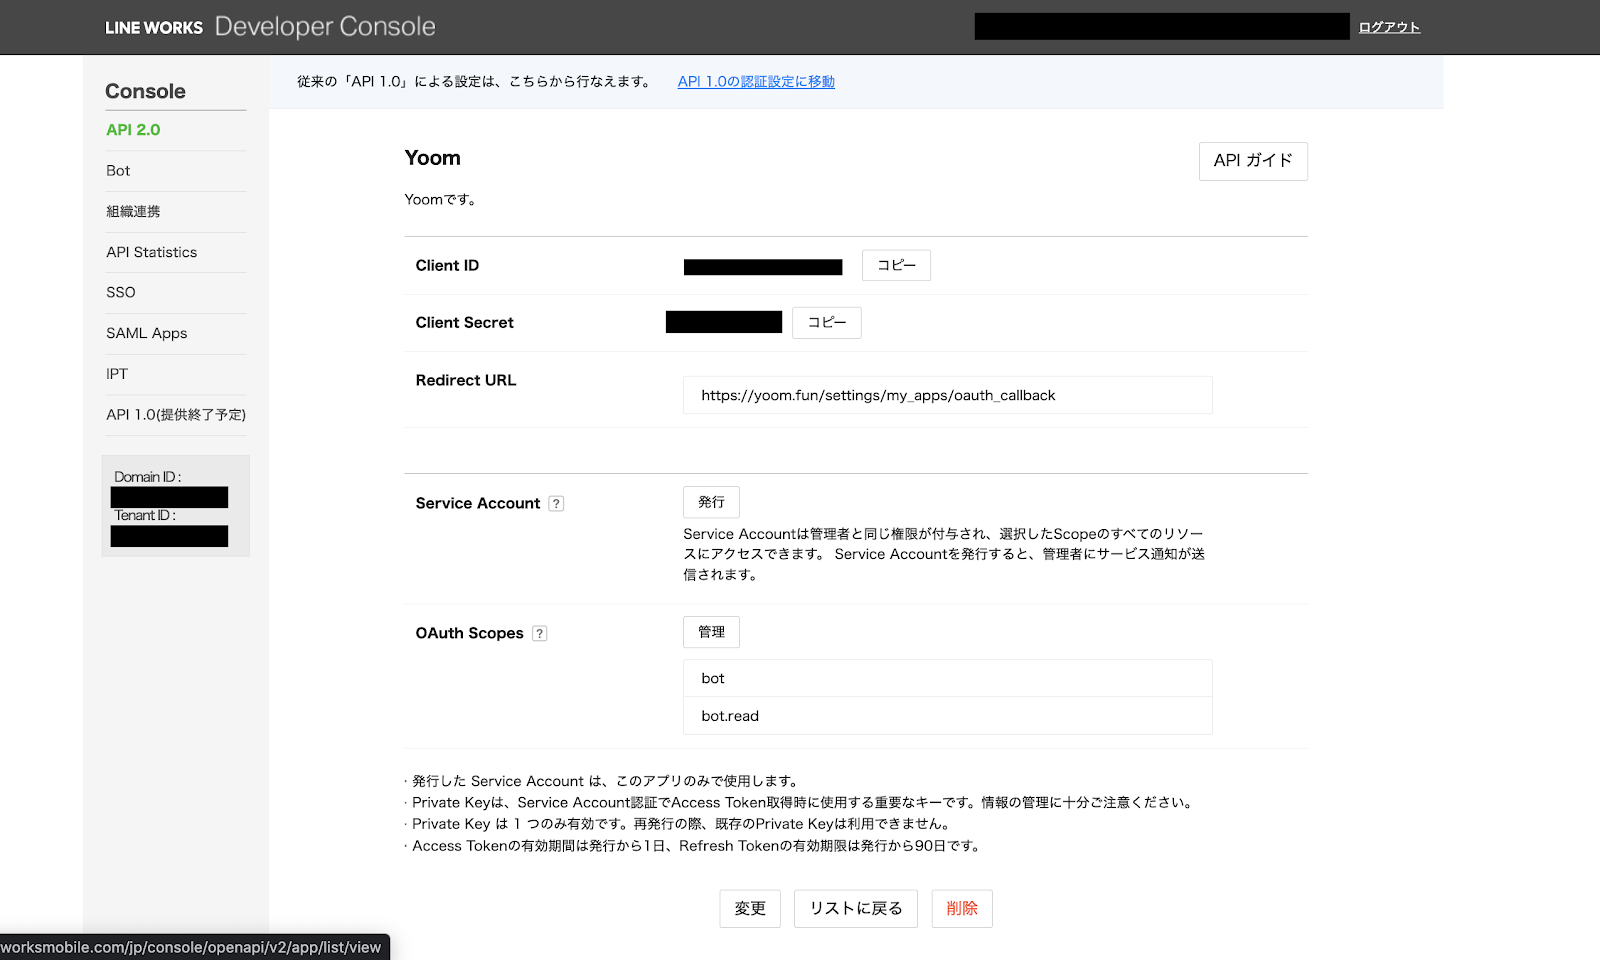Image resolution: width=1600 pixels, height=960 pixels.
Task: Click the ログアウト link
Action: 1388,27
